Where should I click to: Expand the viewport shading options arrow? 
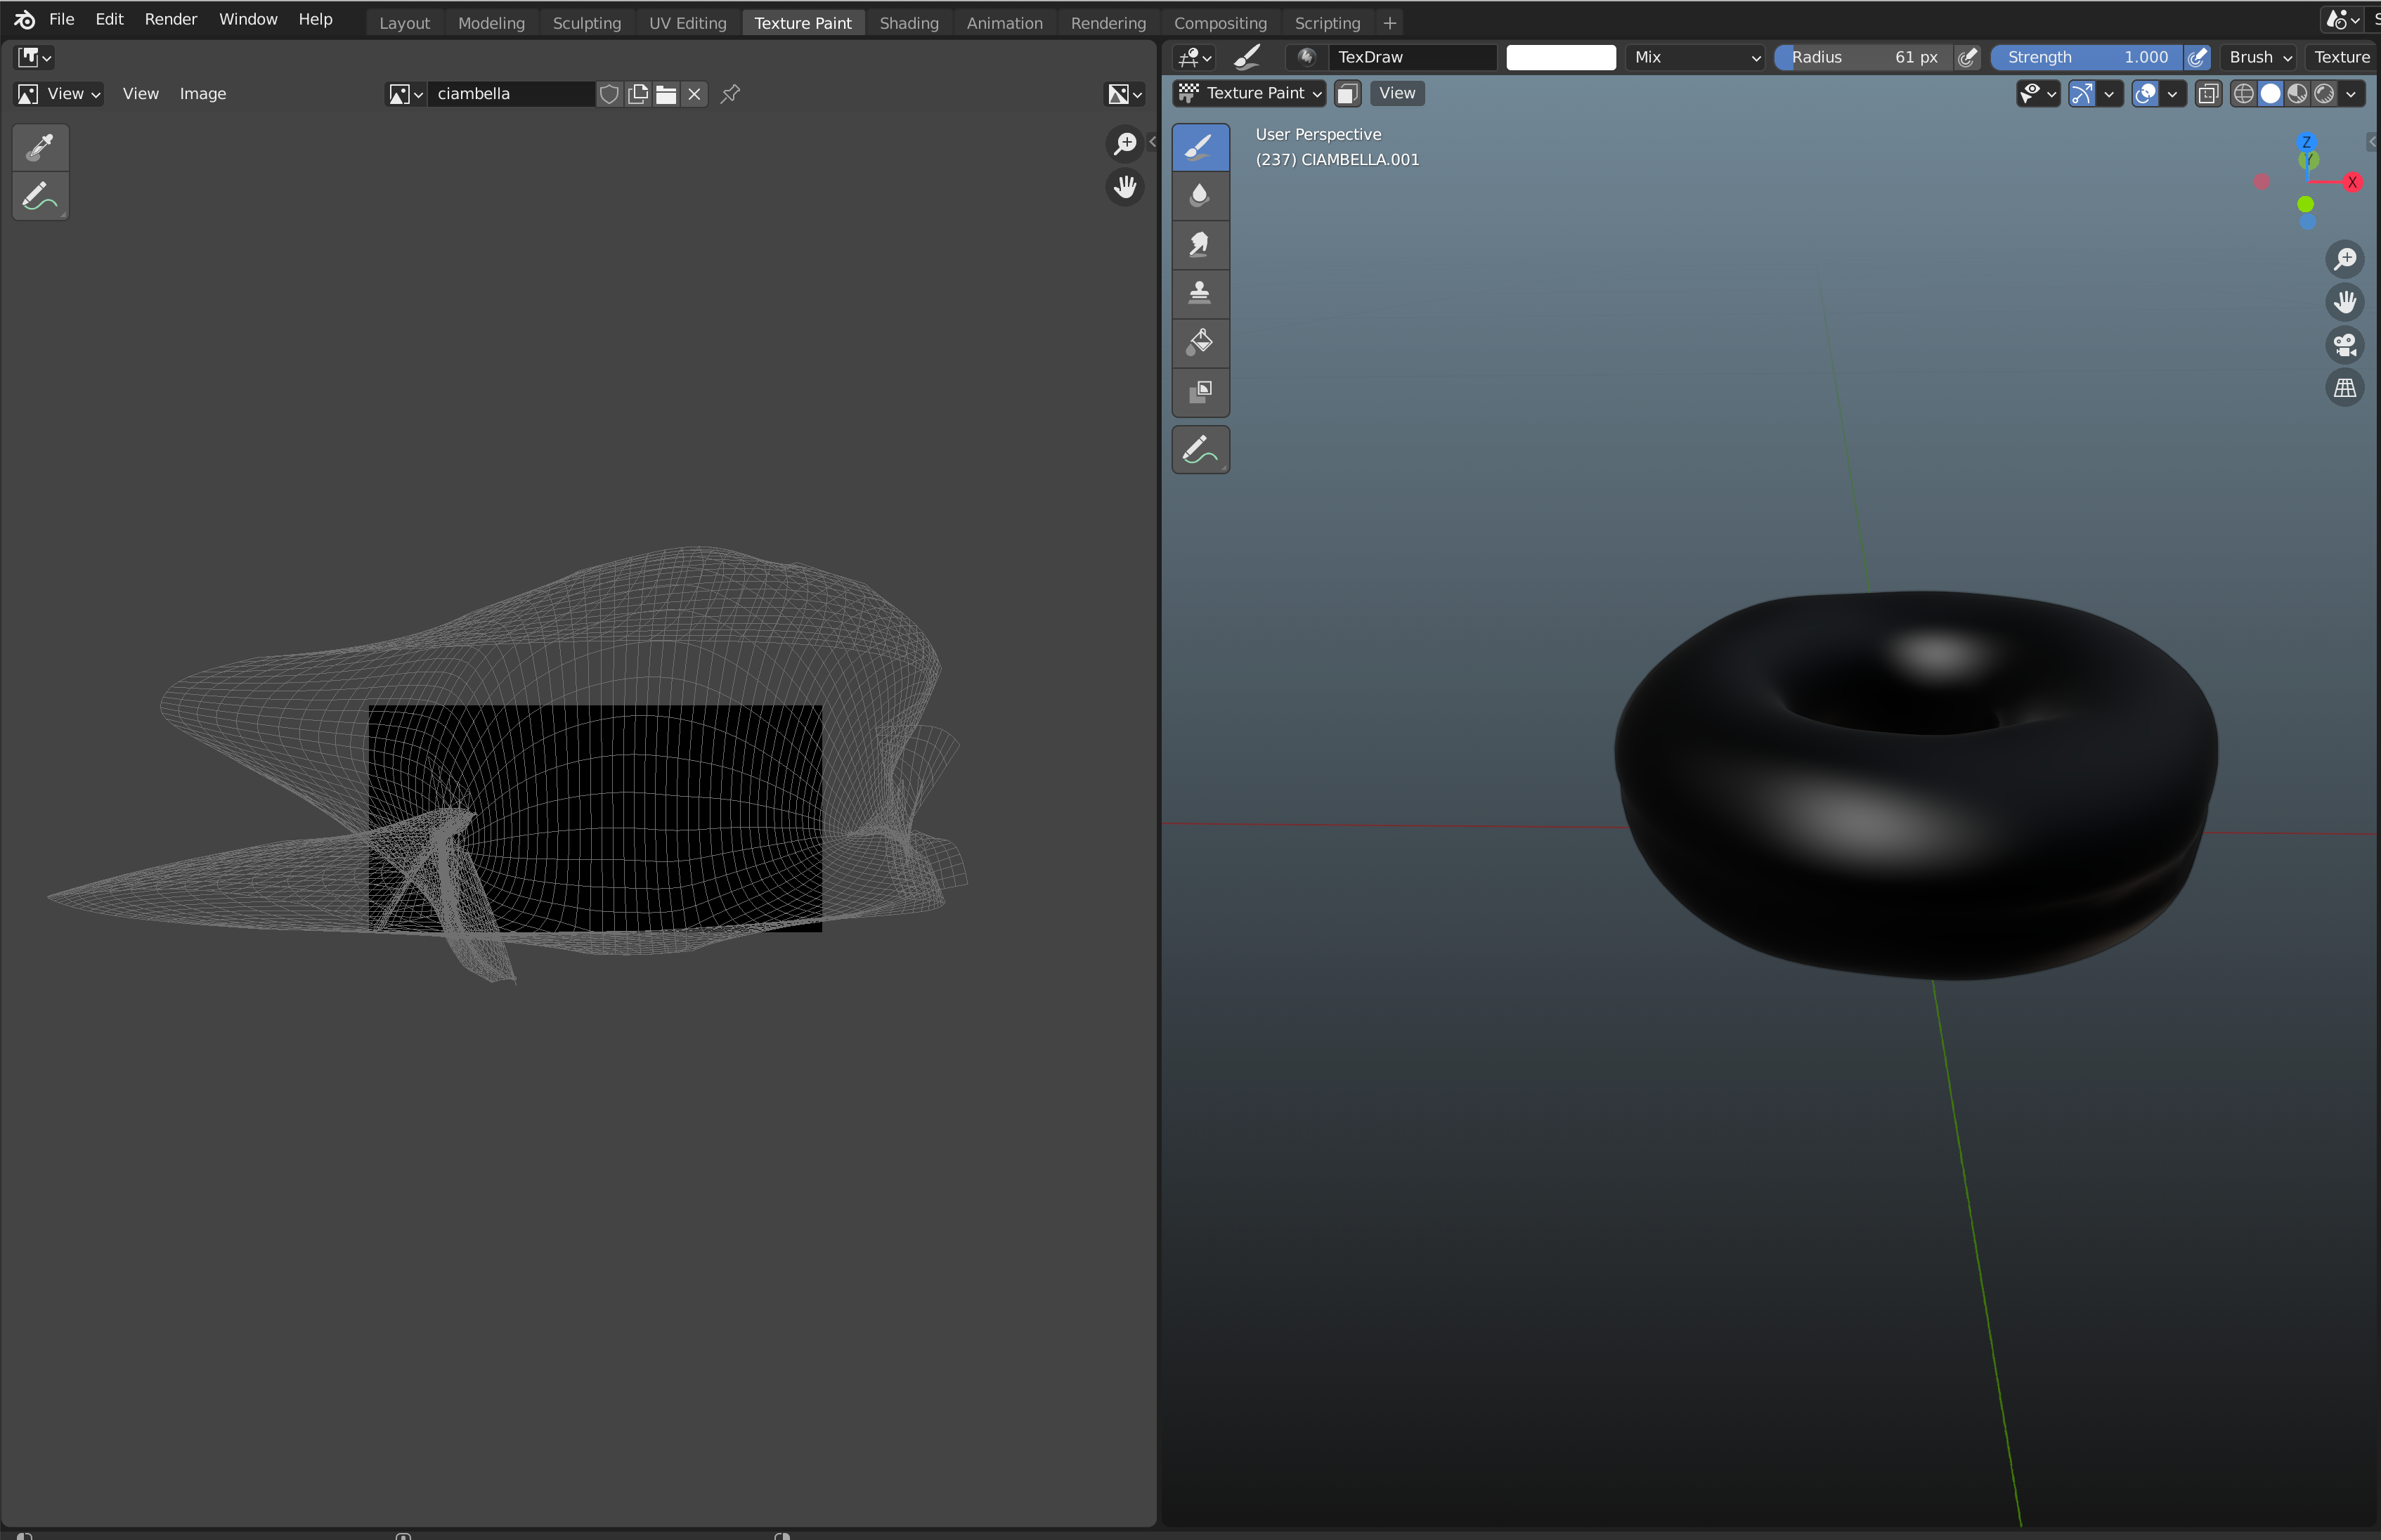tap(2351, 94)
